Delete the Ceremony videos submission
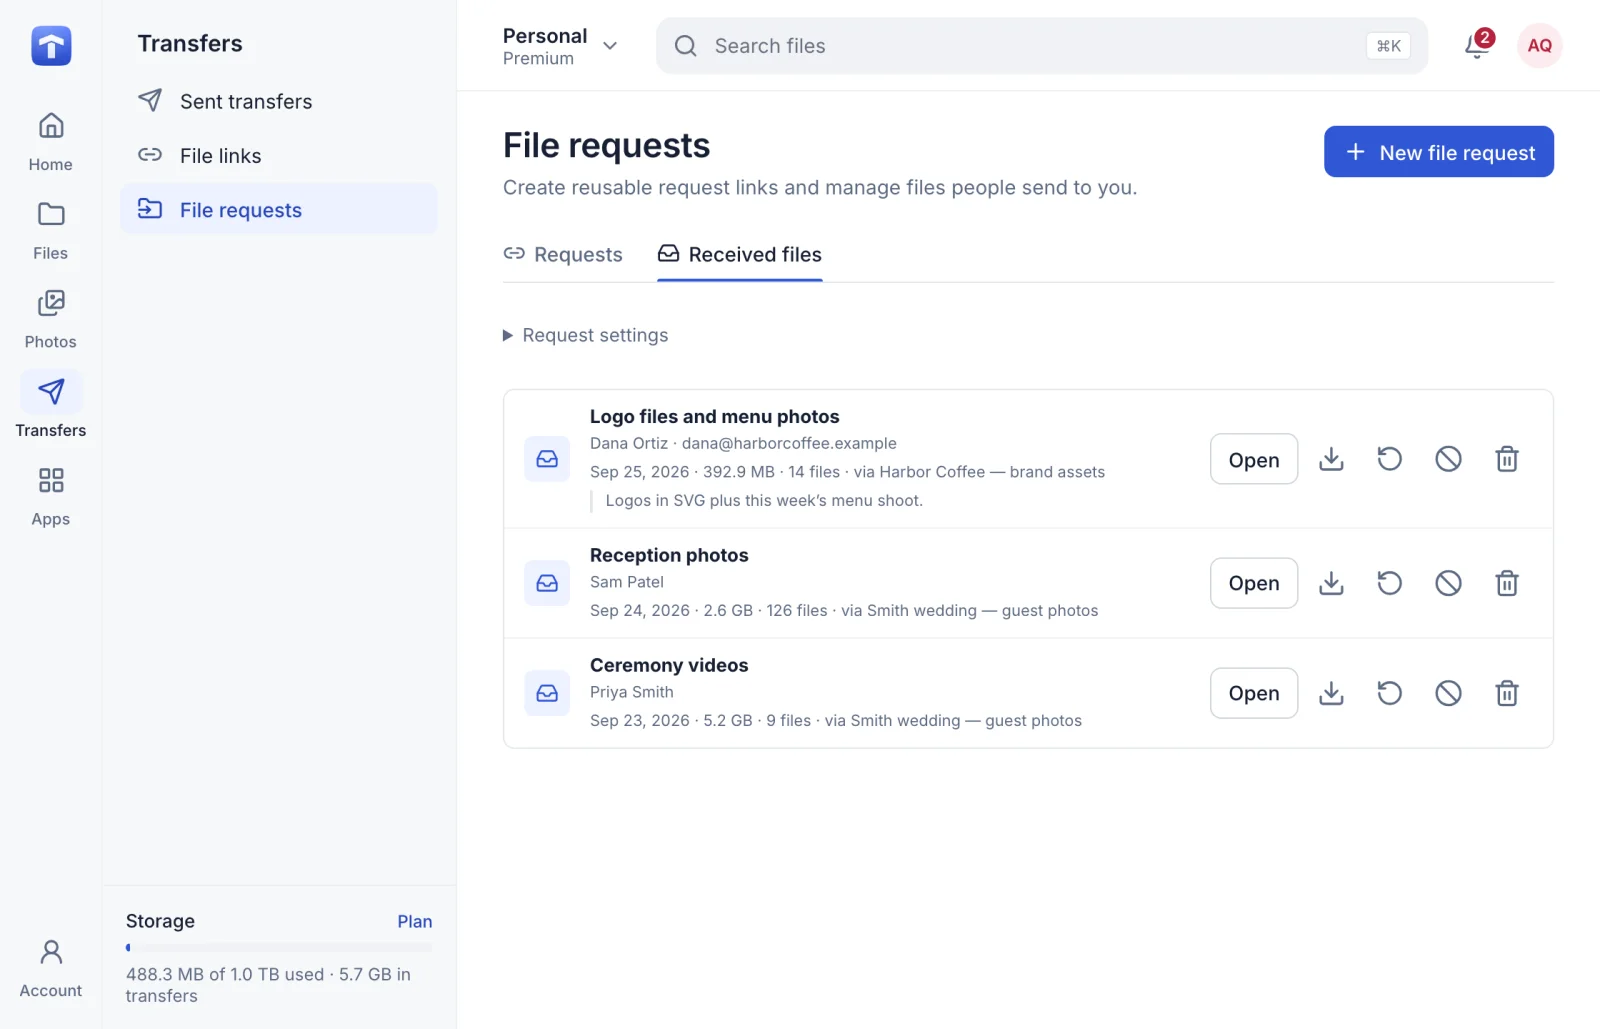1600x1029 pixels. coord(1507,693)
